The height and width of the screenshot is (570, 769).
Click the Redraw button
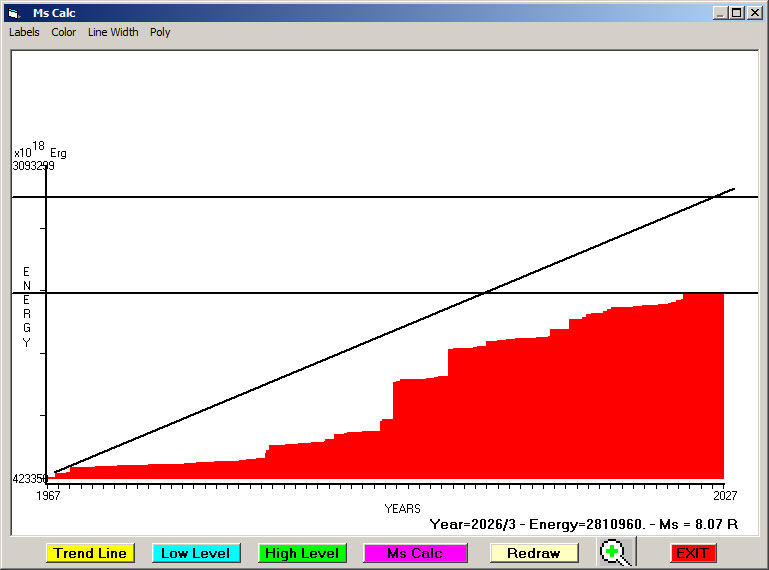coord(534,553)
